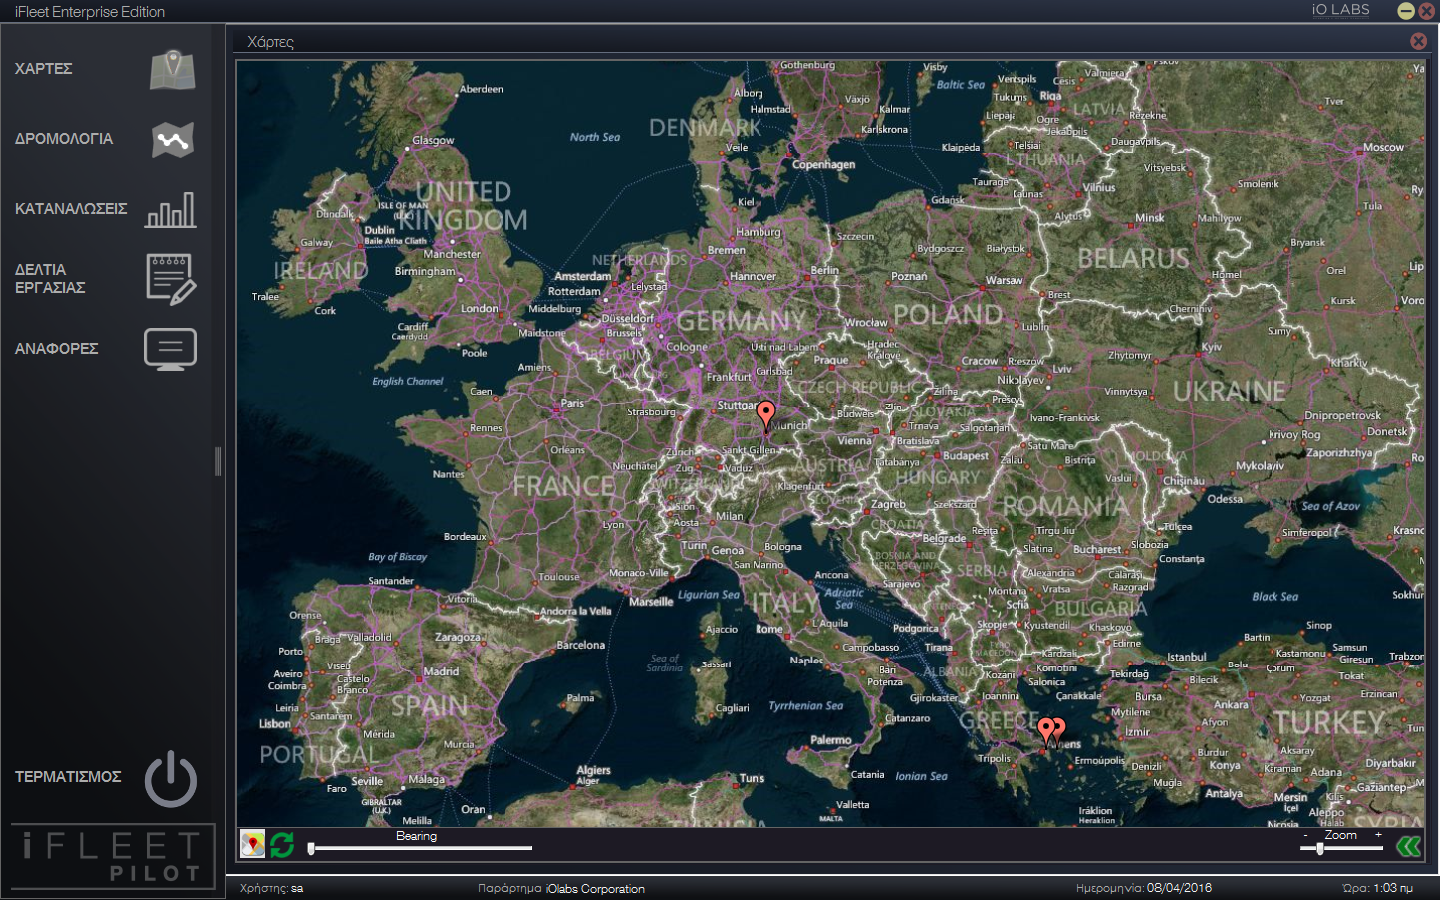Open the ΚΑΤΑΝΑΛΩΣΕΙΣ bar chart icon

171,210
